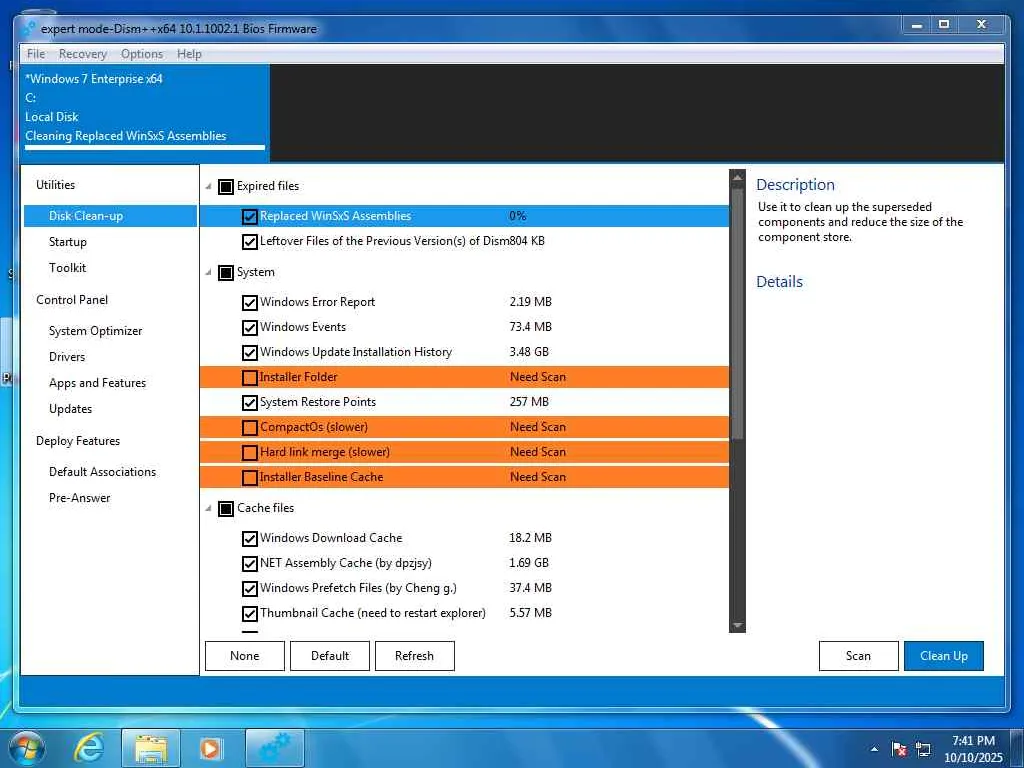Click the scrollbar up arrow
This screenshot has width=1024, height=768.
(x=737, y=177)
